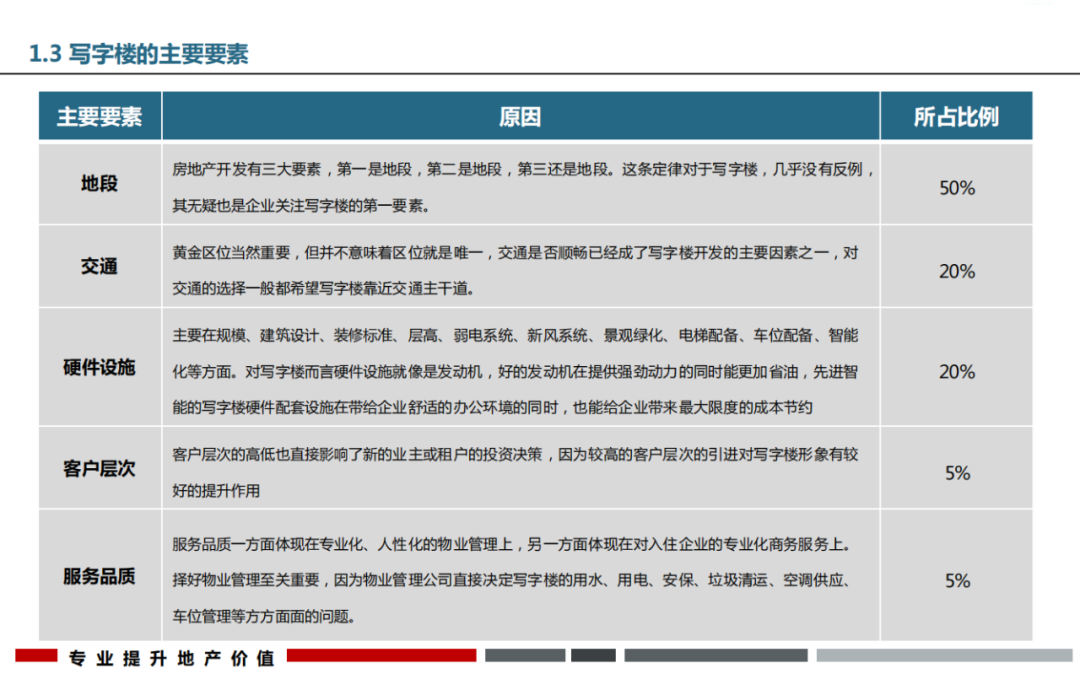This screenshot has height=674, width=1080.
Task: Click the 20% value in the 硬件设施 row
Action: coord(957,372)
